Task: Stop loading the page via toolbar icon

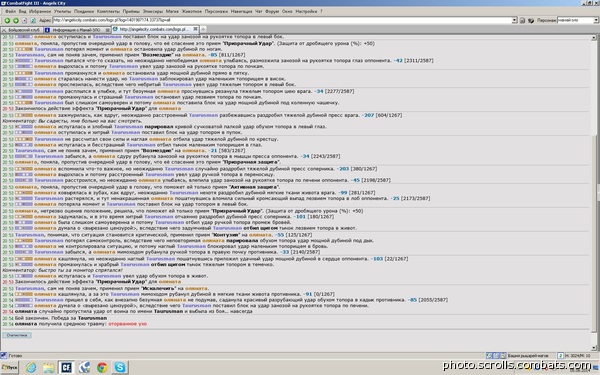Action: 24,20
